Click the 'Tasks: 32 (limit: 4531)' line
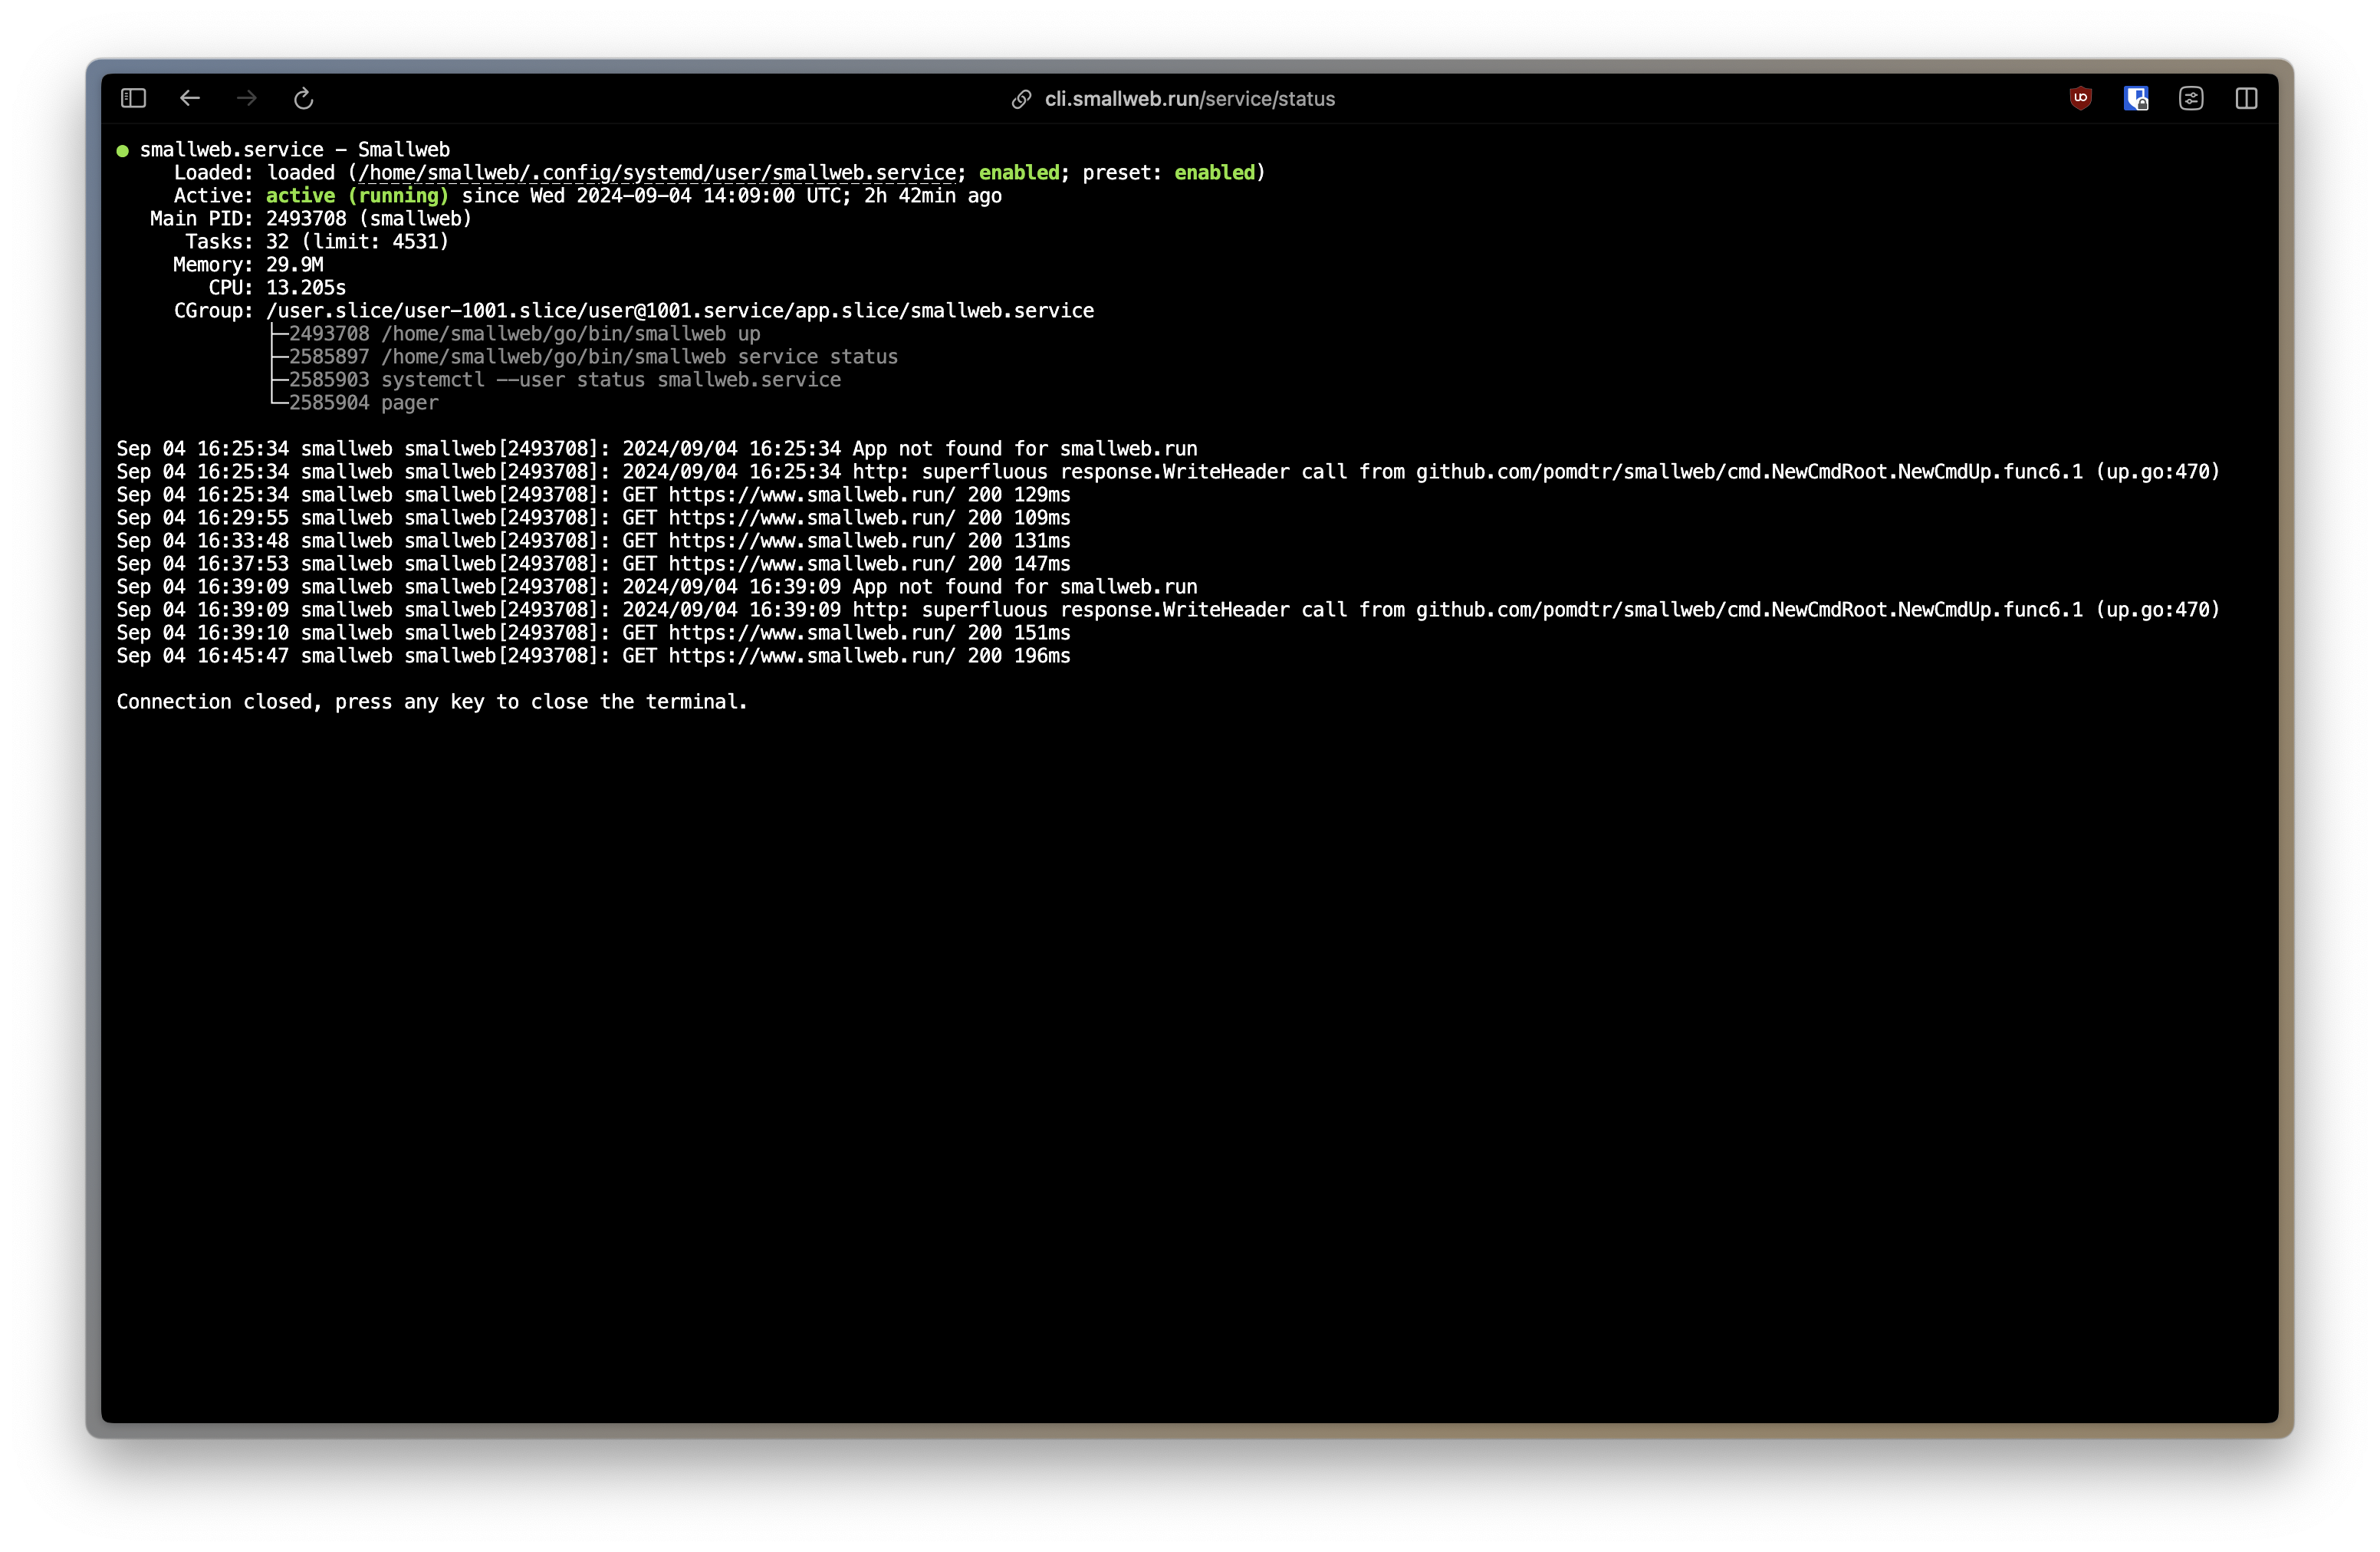This screenshot has height=1552, width=2380. tap(317, 242)
